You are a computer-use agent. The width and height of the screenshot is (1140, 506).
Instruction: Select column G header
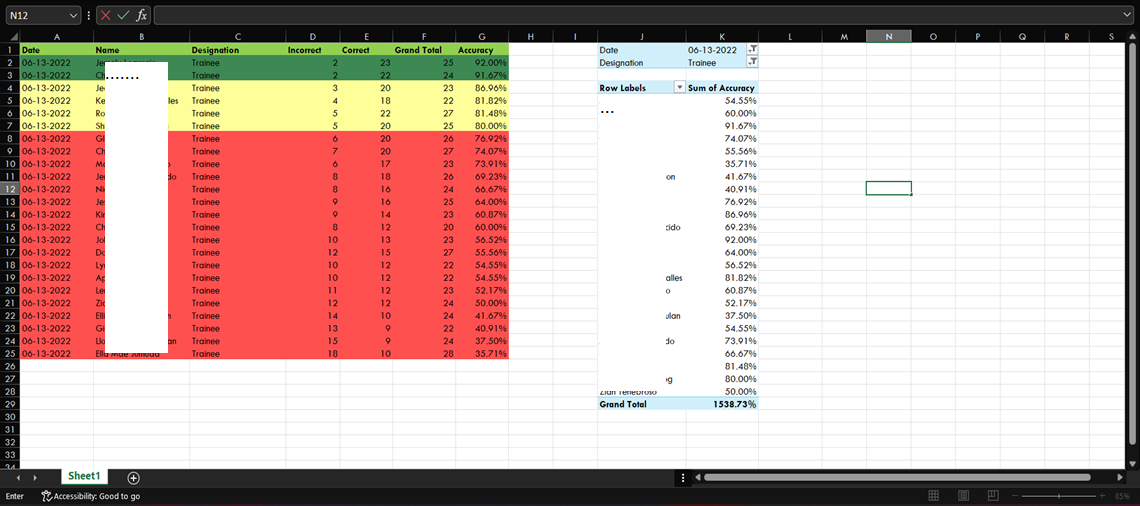(482, 36)
